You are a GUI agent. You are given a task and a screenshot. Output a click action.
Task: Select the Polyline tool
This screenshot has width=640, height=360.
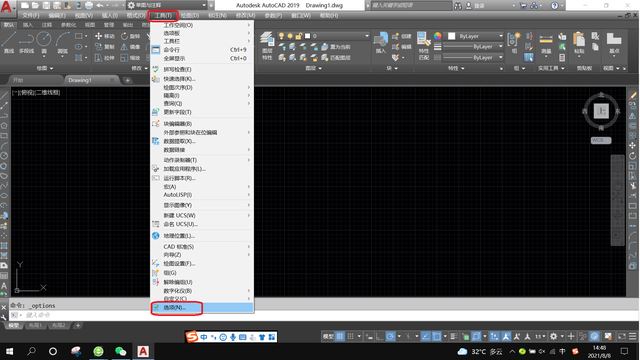(26, 43)
